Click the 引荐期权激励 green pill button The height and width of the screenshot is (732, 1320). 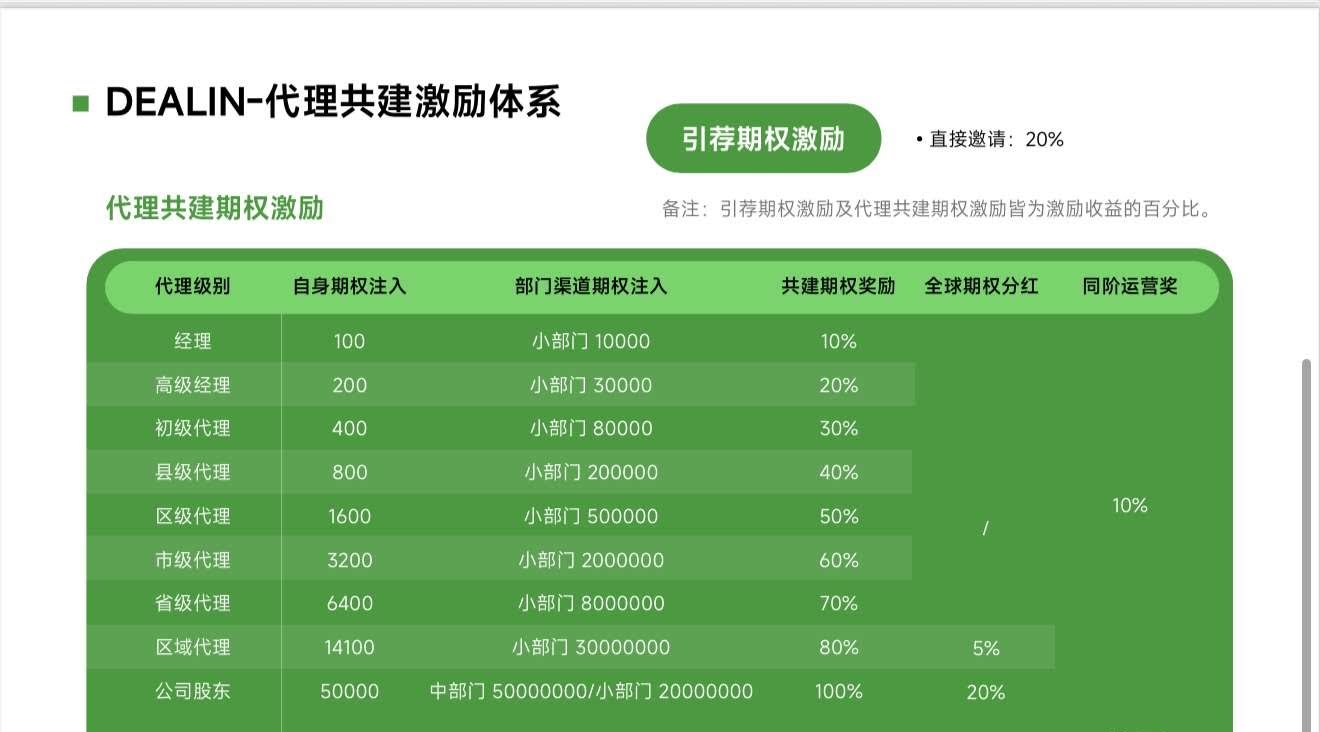click(x=764, y=138)
